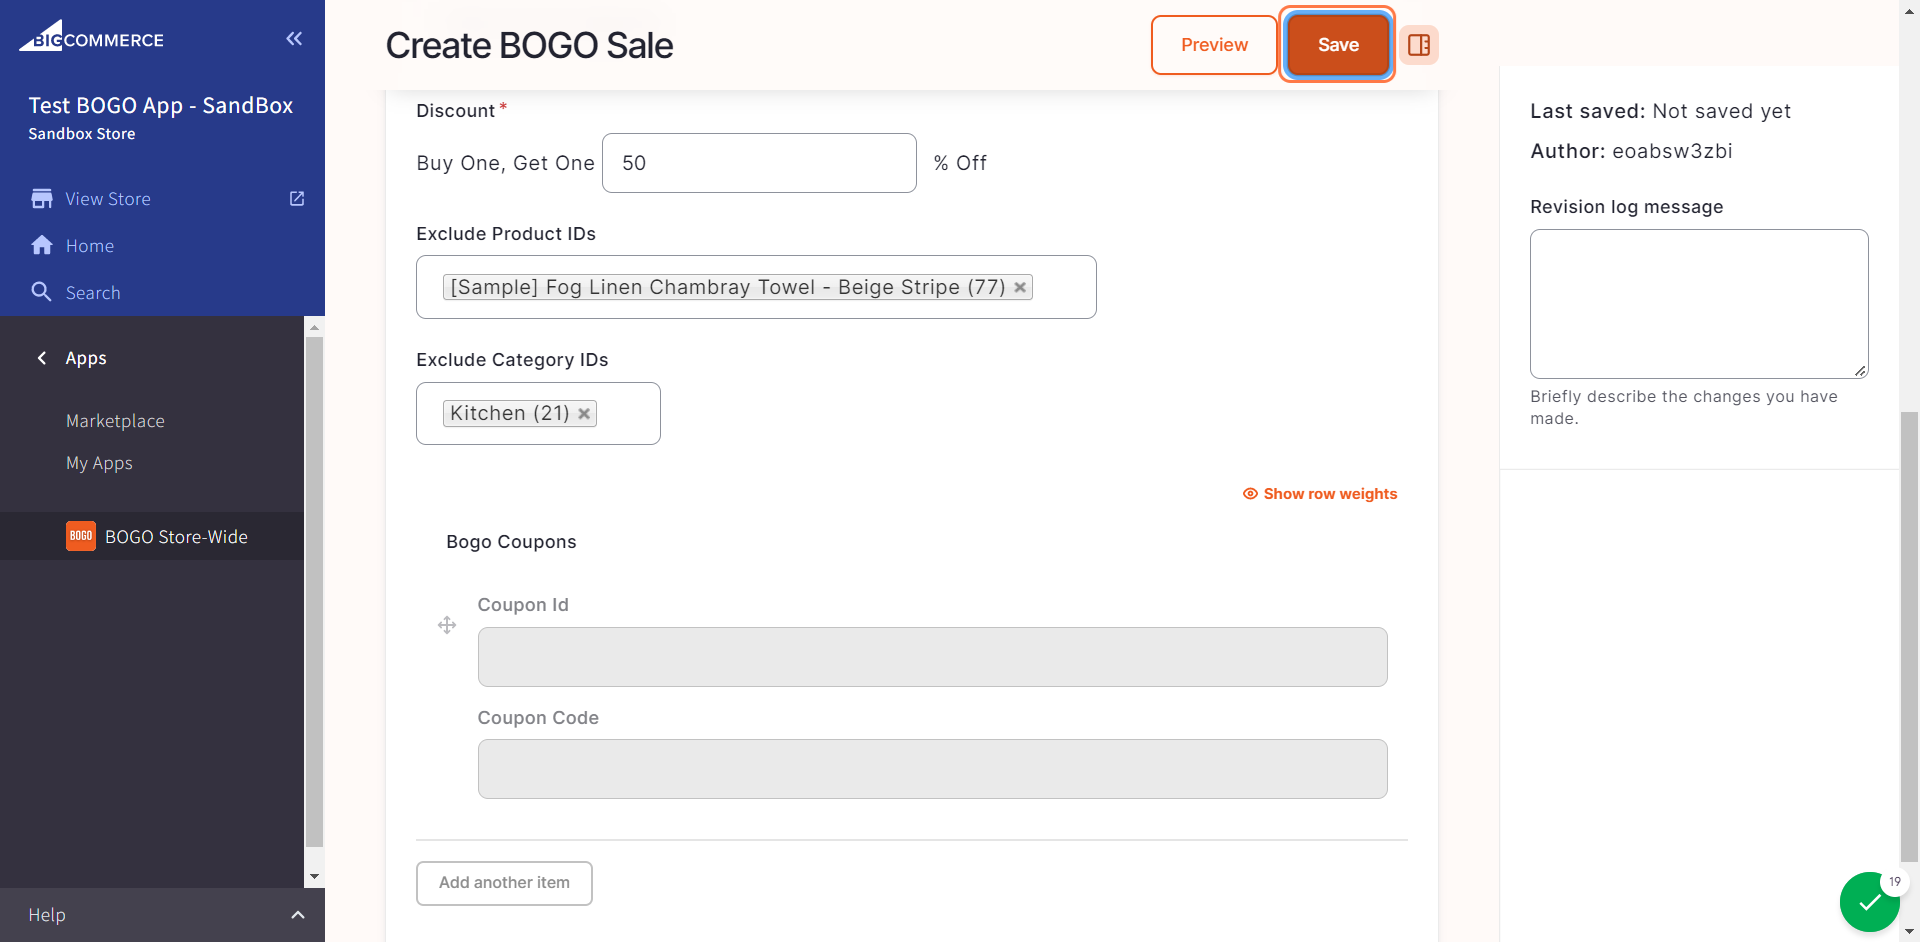The width and height of the screenshot is (1920, 942).
Task: Open the green checkmark status badge
Action: pyautogui.click(x=1869, y=902)
